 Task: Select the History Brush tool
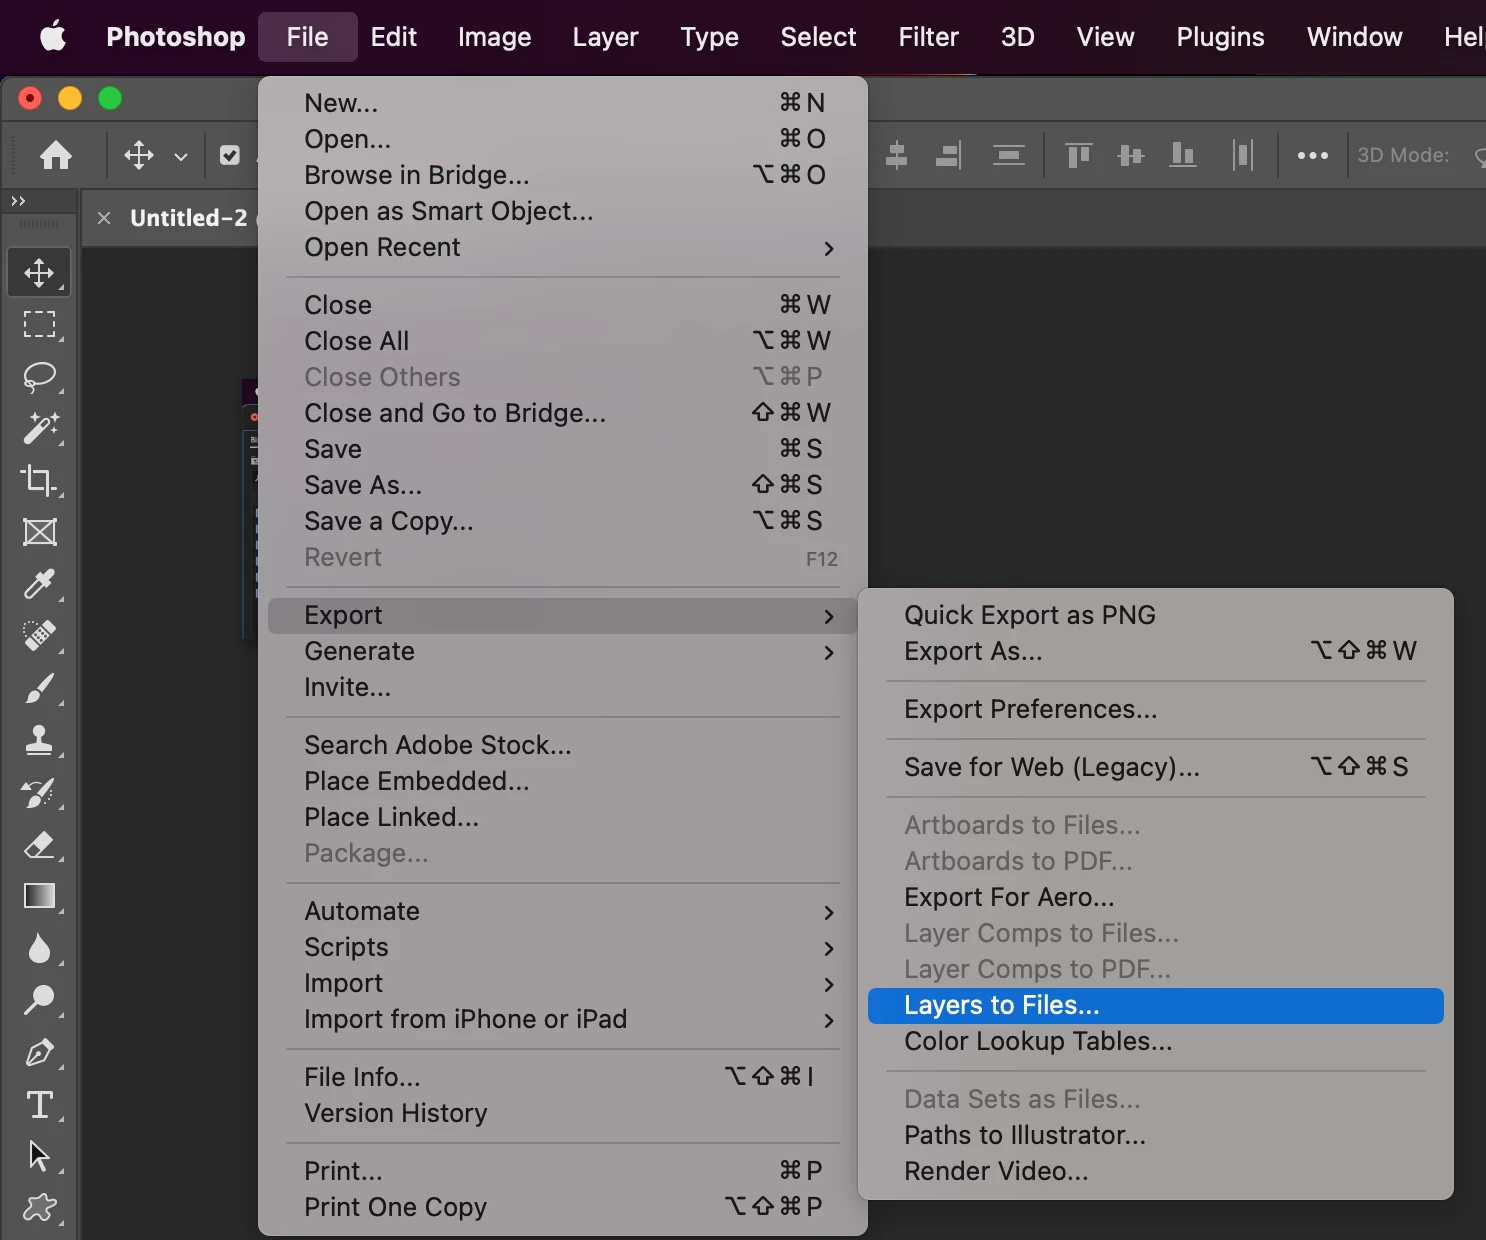39,793
